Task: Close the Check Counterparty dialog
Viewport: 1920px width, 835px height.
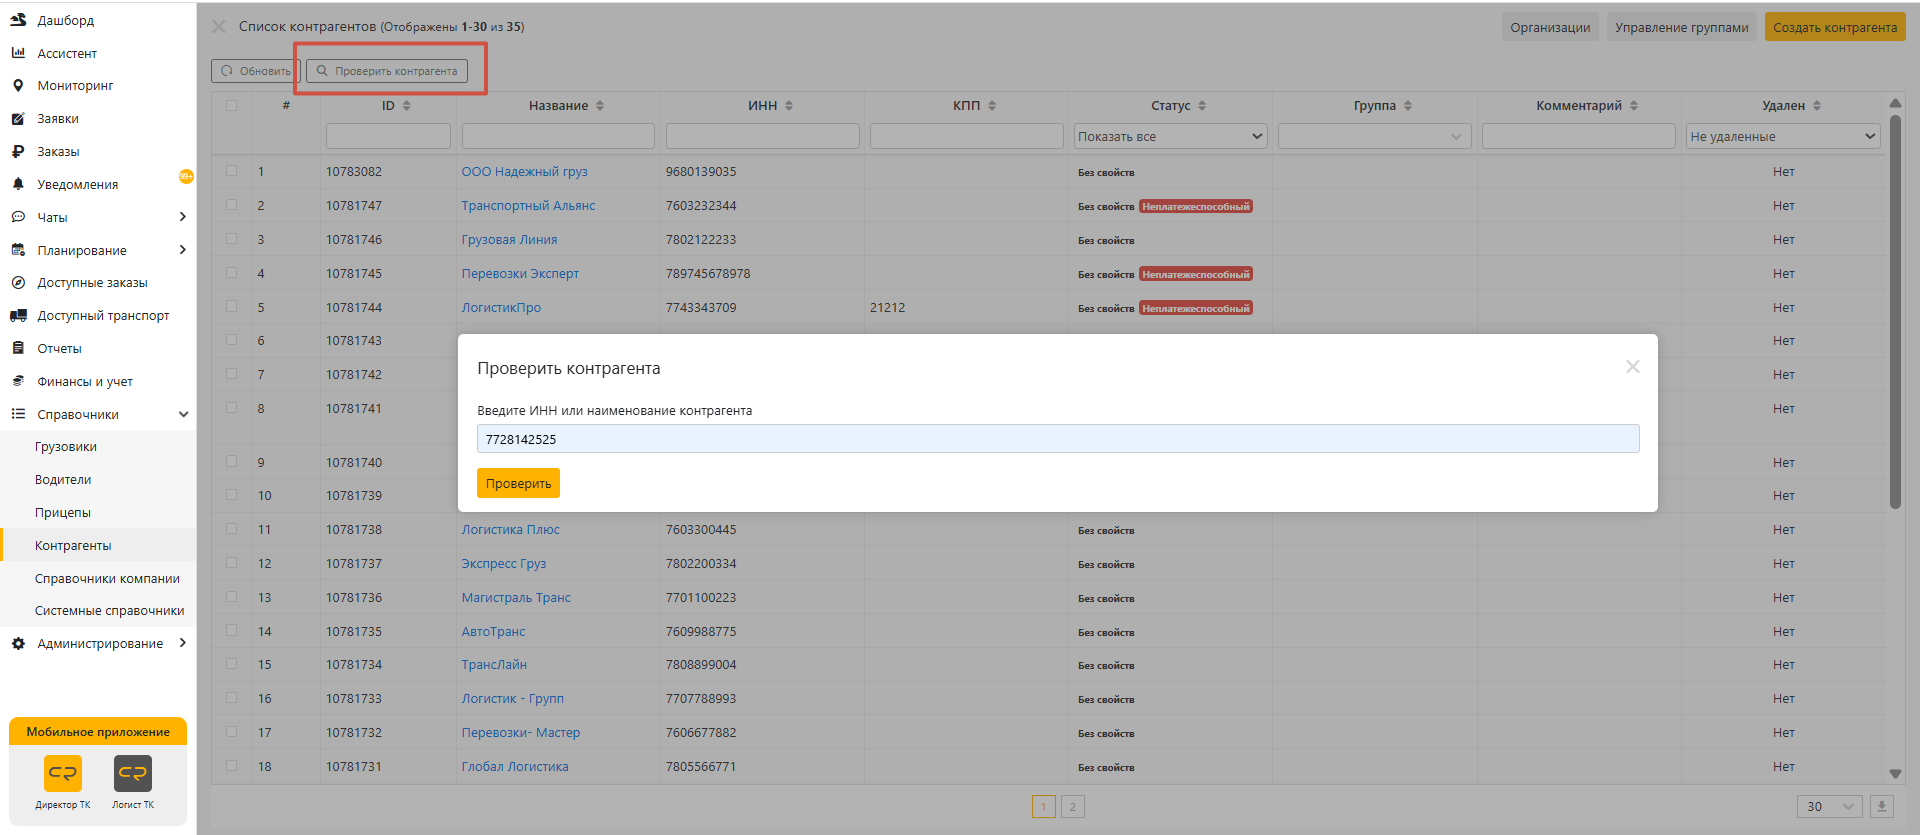Action: pos(1632,367)
